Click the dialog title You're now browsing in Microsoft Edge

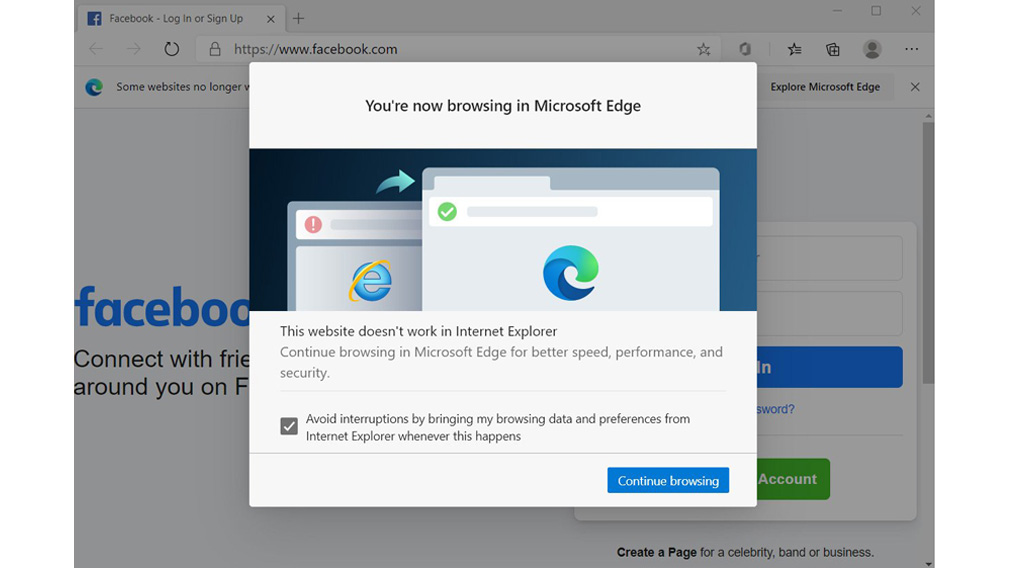(503, 105)
